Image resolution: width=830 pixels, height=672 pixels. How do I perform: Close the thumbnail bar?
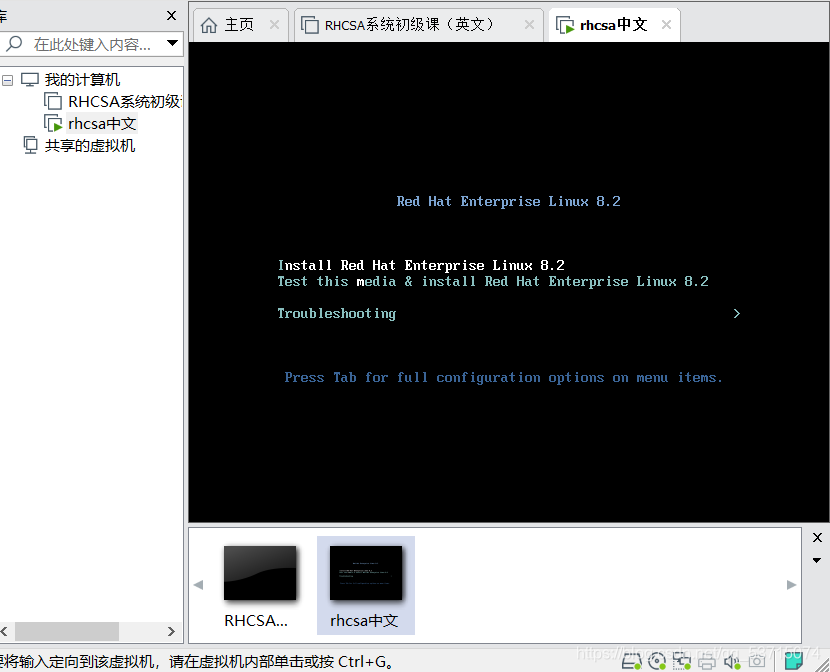[x=817, y=538]
